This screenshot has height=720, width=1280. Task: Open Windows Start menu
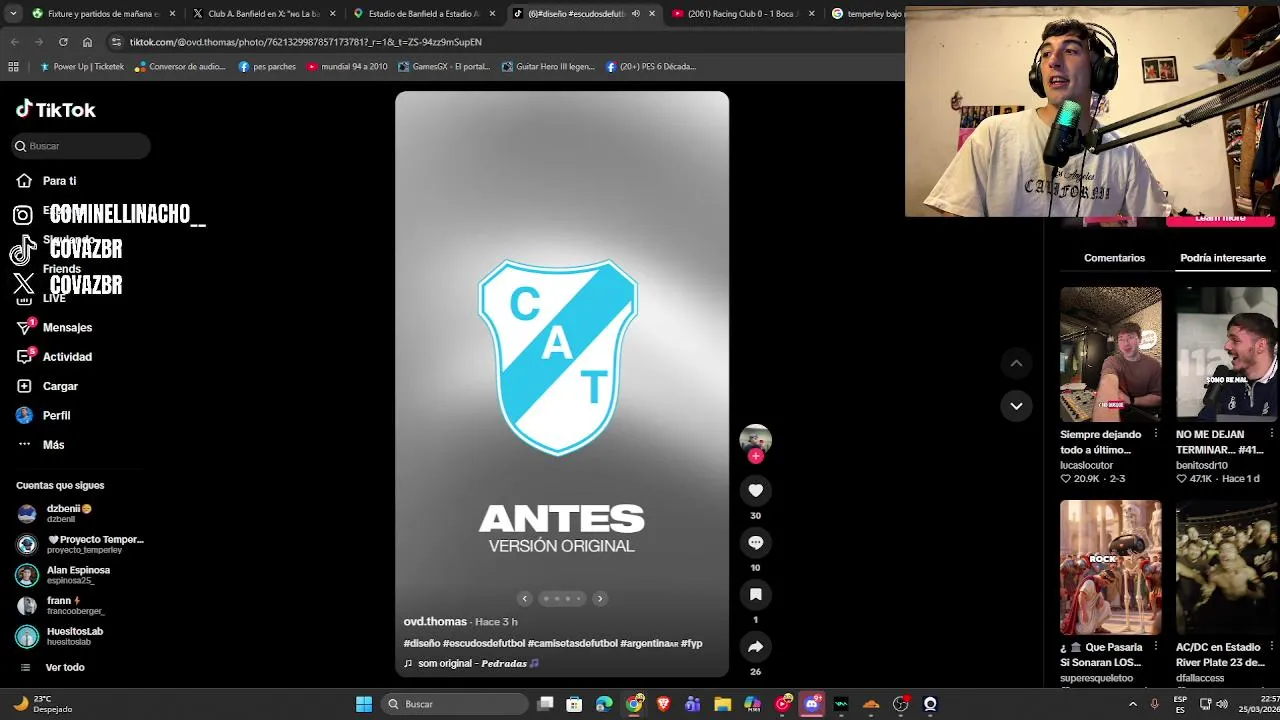(364, 704)
